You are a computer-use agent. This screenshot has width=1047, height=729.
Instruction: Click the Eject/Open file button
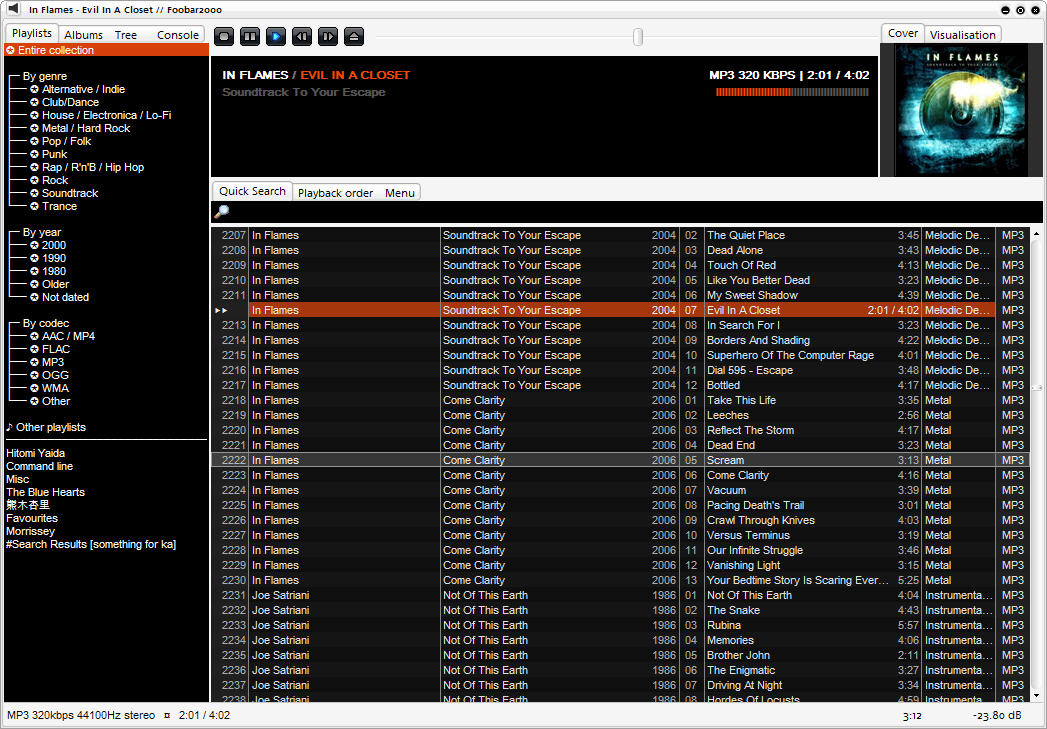pyautogui.click(x=354, y=37)
